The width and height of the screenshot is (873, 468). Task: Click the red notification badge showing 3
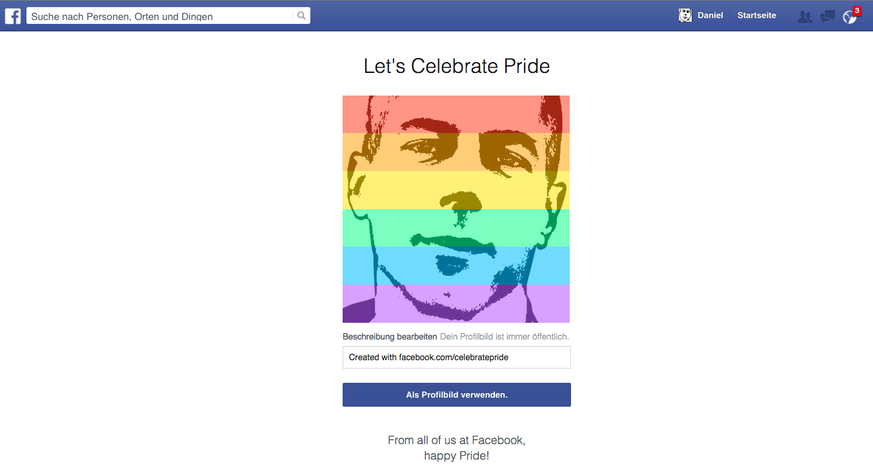(857, 10)
